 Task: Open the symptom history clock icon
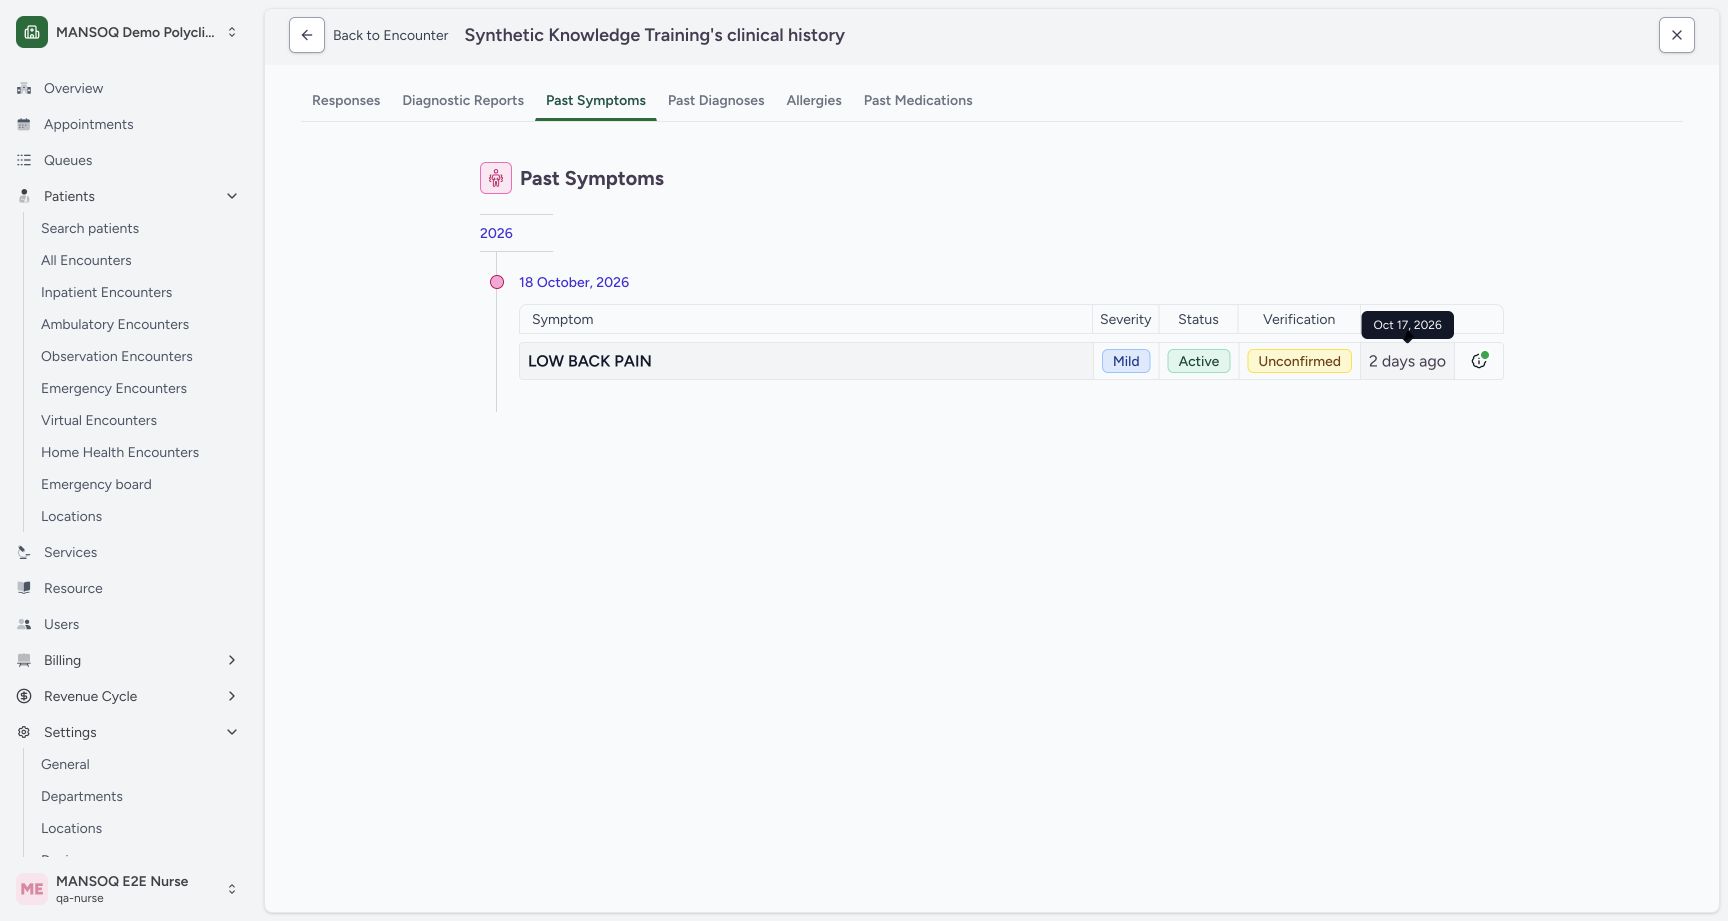(x=1479, y=361)
